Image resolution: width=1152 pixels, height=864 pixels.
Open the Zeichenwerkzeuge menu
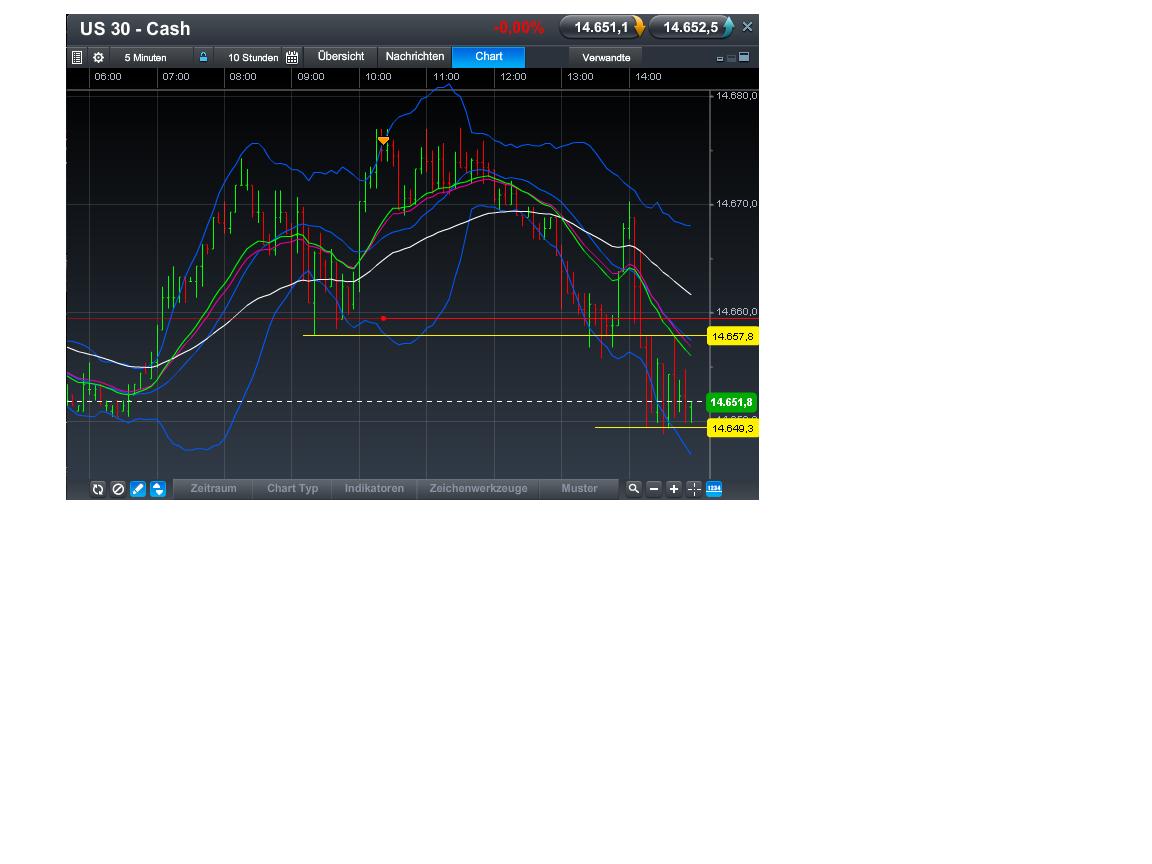478,488
